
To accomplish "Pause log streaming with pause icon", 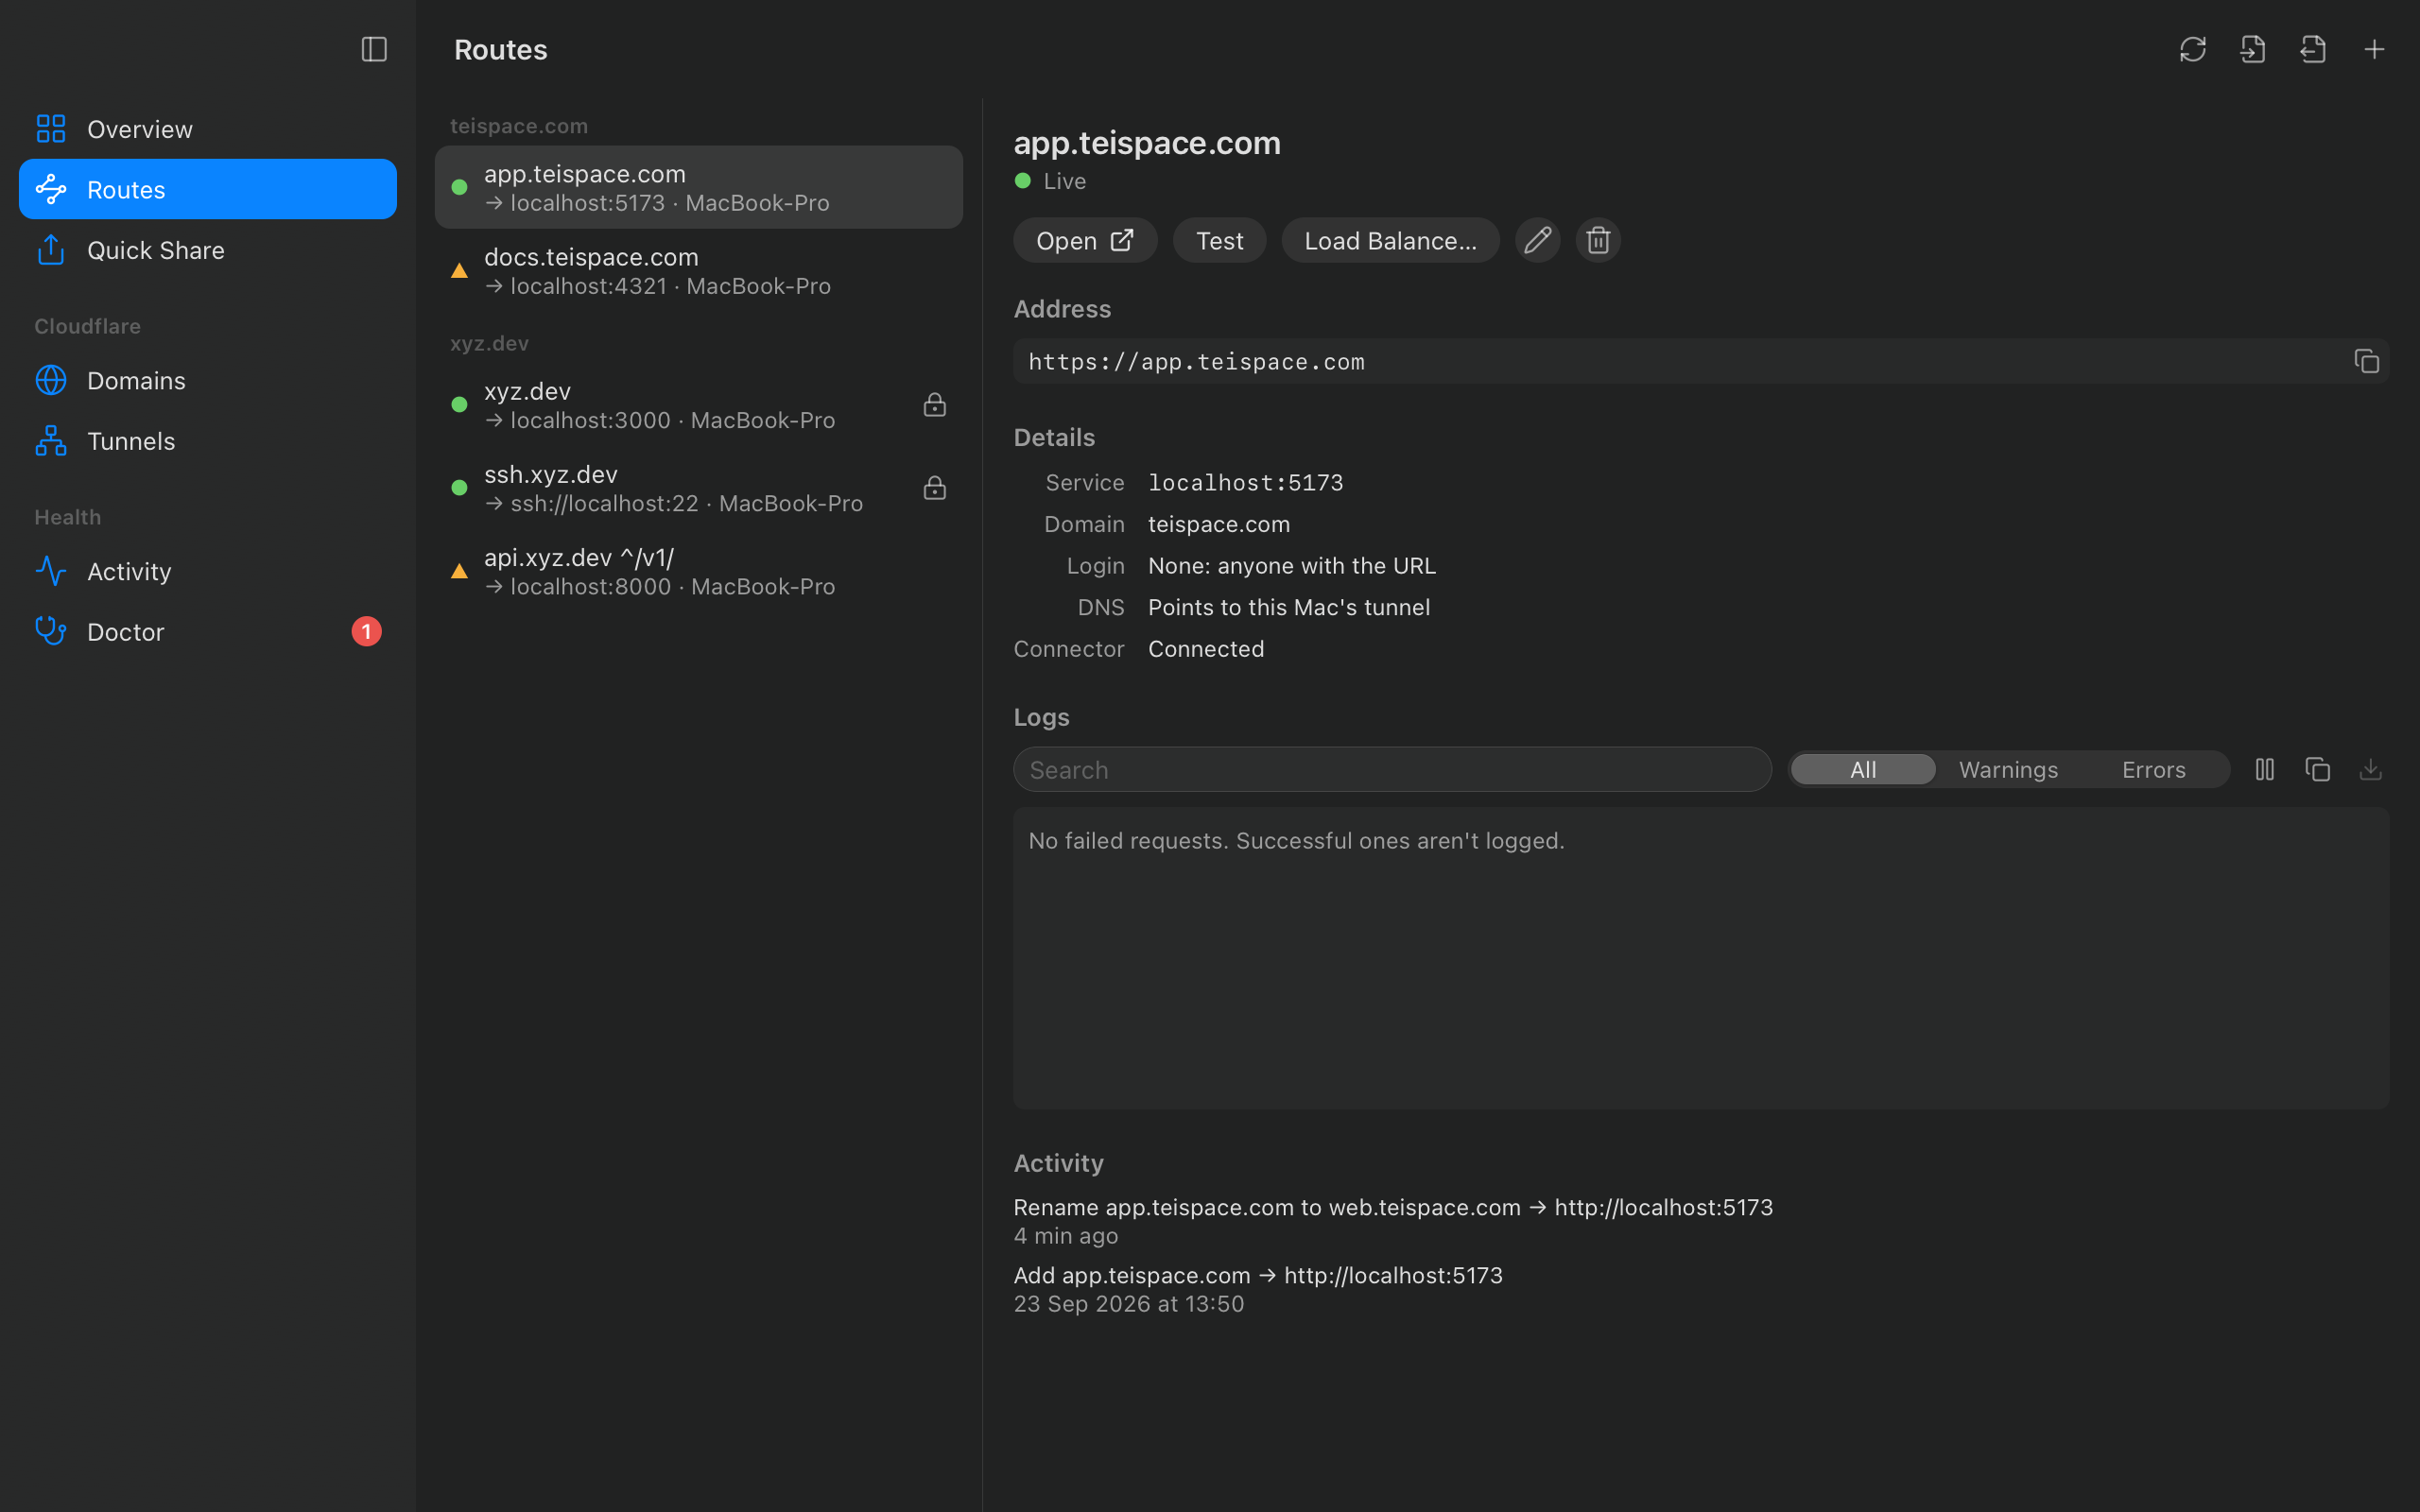I will (x=2265, y=769).
